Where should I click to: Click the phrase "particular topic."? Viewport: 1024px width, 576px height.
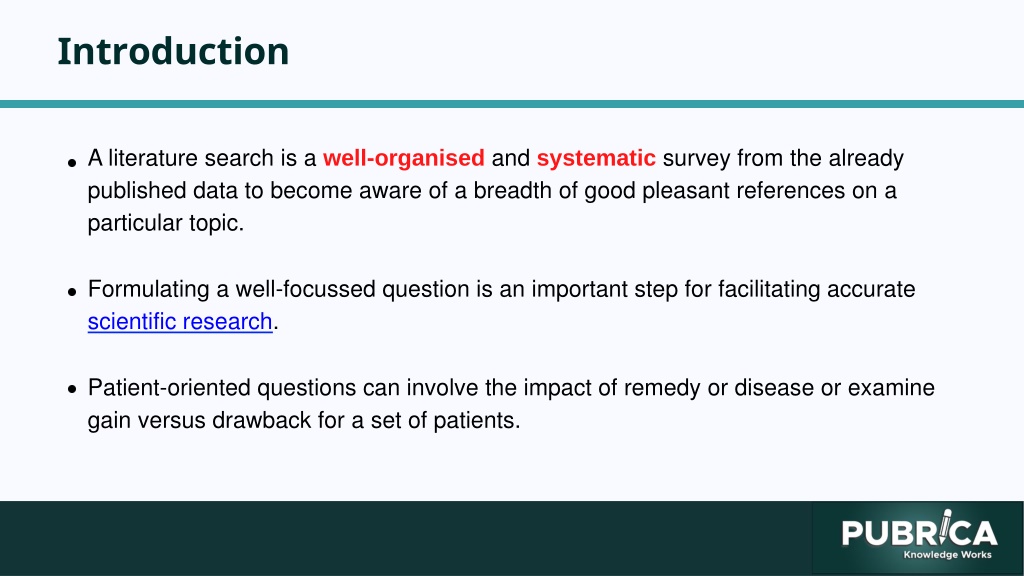[x=166, y=224]
